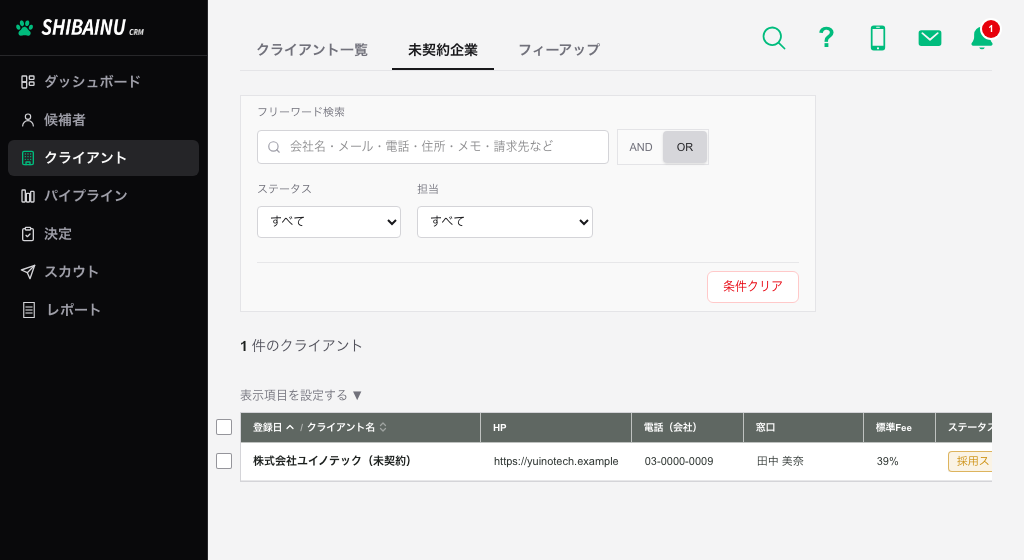Open https://yuinotech.example HP link
The height and width of the screenshot is (560, 1024).
[556, 461]
